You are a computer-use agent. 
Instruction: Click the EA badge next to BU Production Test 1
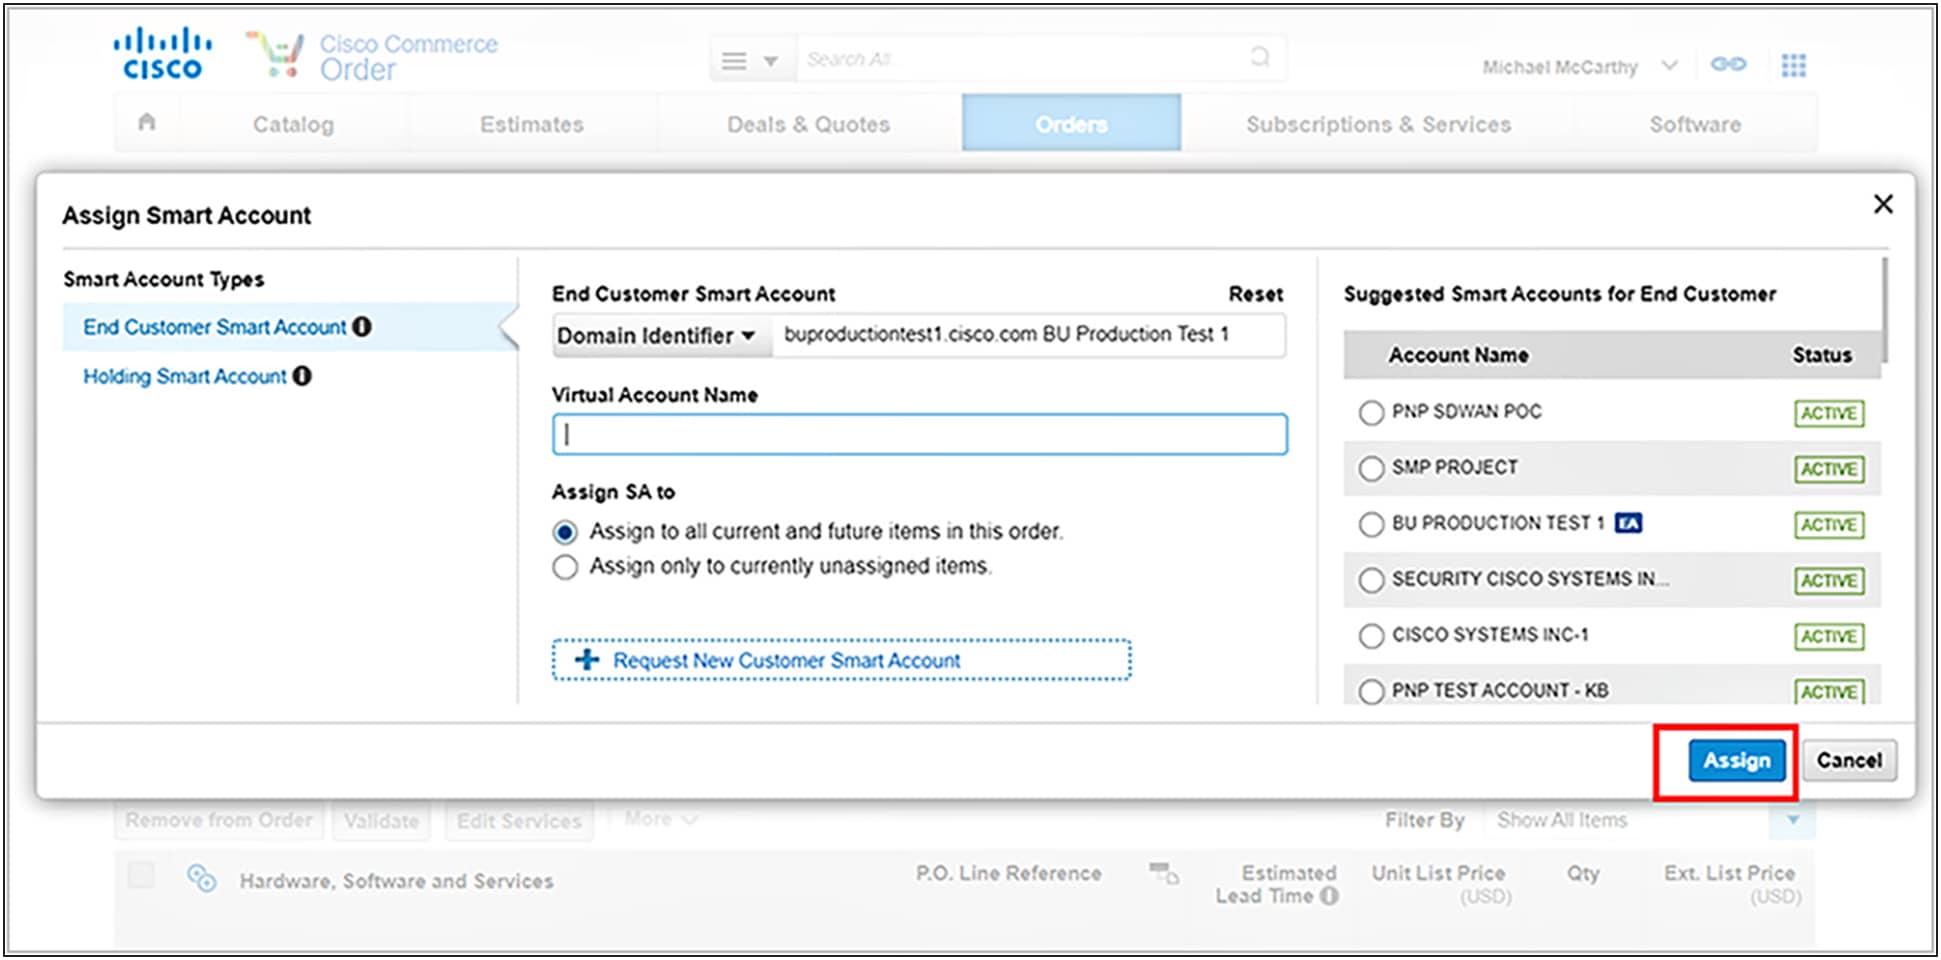pyautogui.click(x=1628, y=523)
